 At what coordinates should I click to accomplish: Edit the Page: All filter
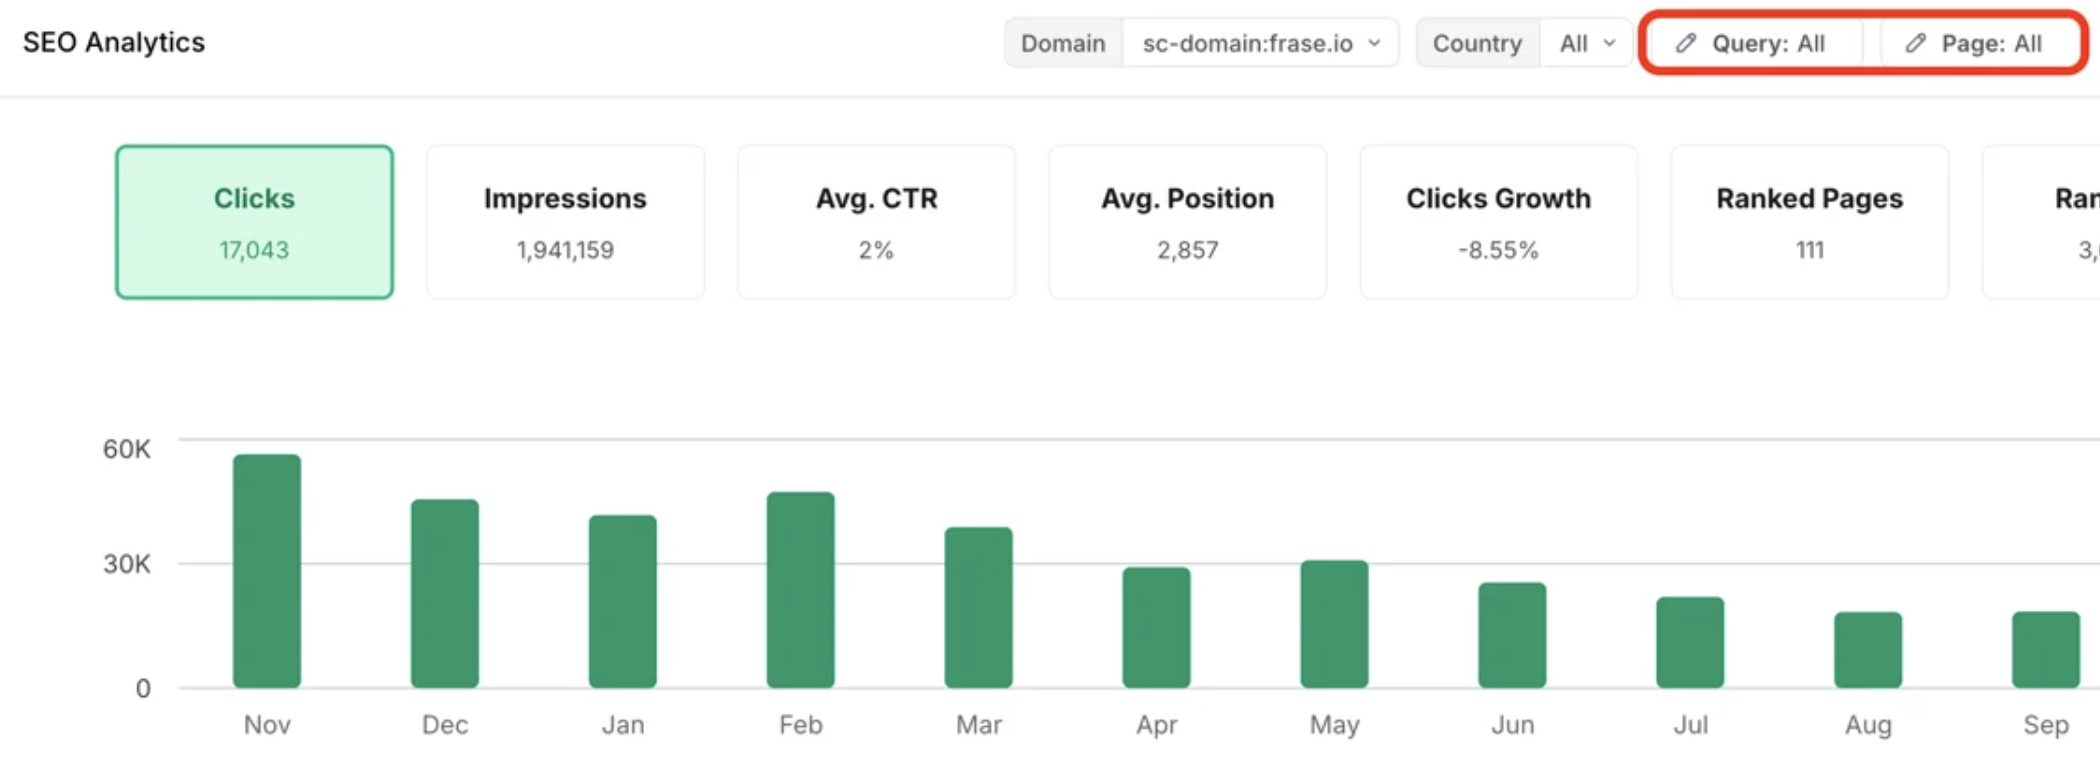(1990, 43)
